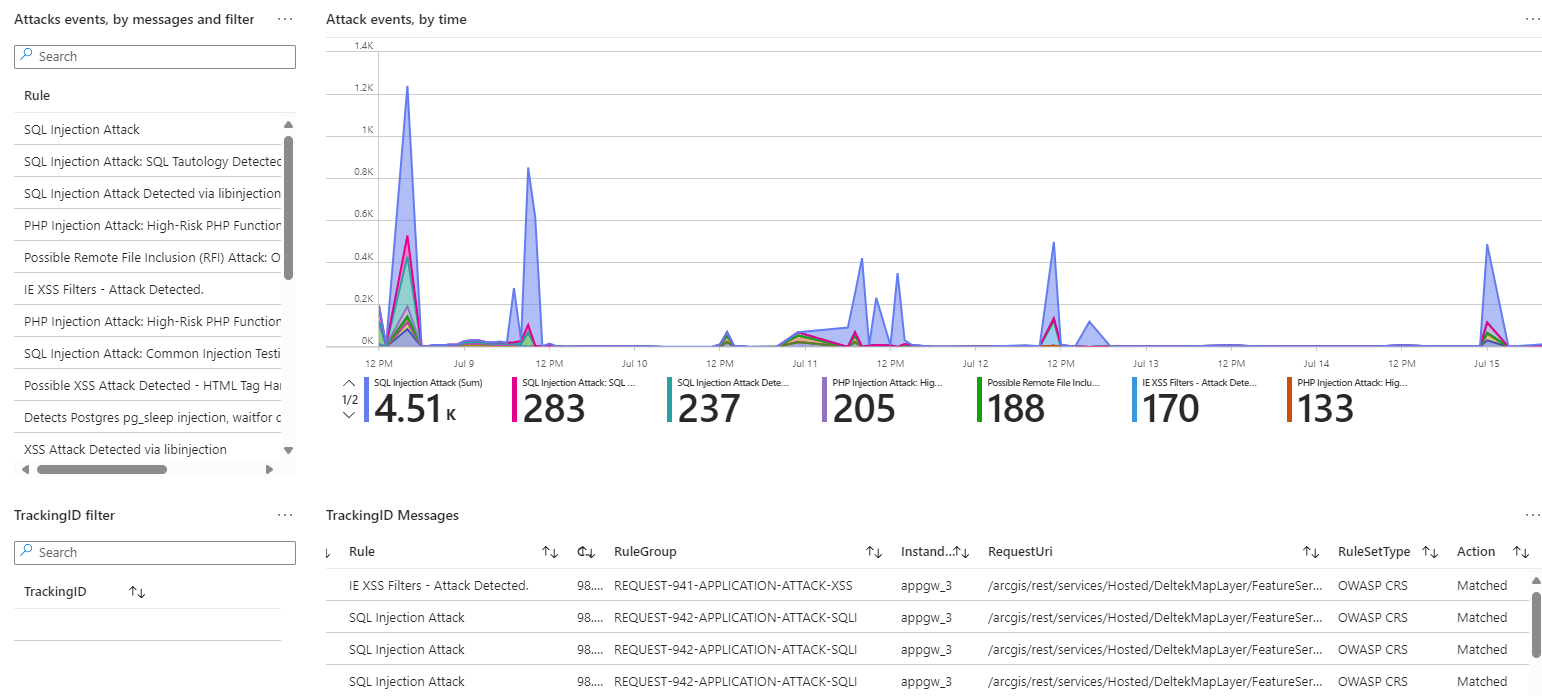The width and height of the screenshot is (1542, 696).
Task: Click 'IE XSS Filters' row in TrackingID Messages table
Action: pos(438,586)
